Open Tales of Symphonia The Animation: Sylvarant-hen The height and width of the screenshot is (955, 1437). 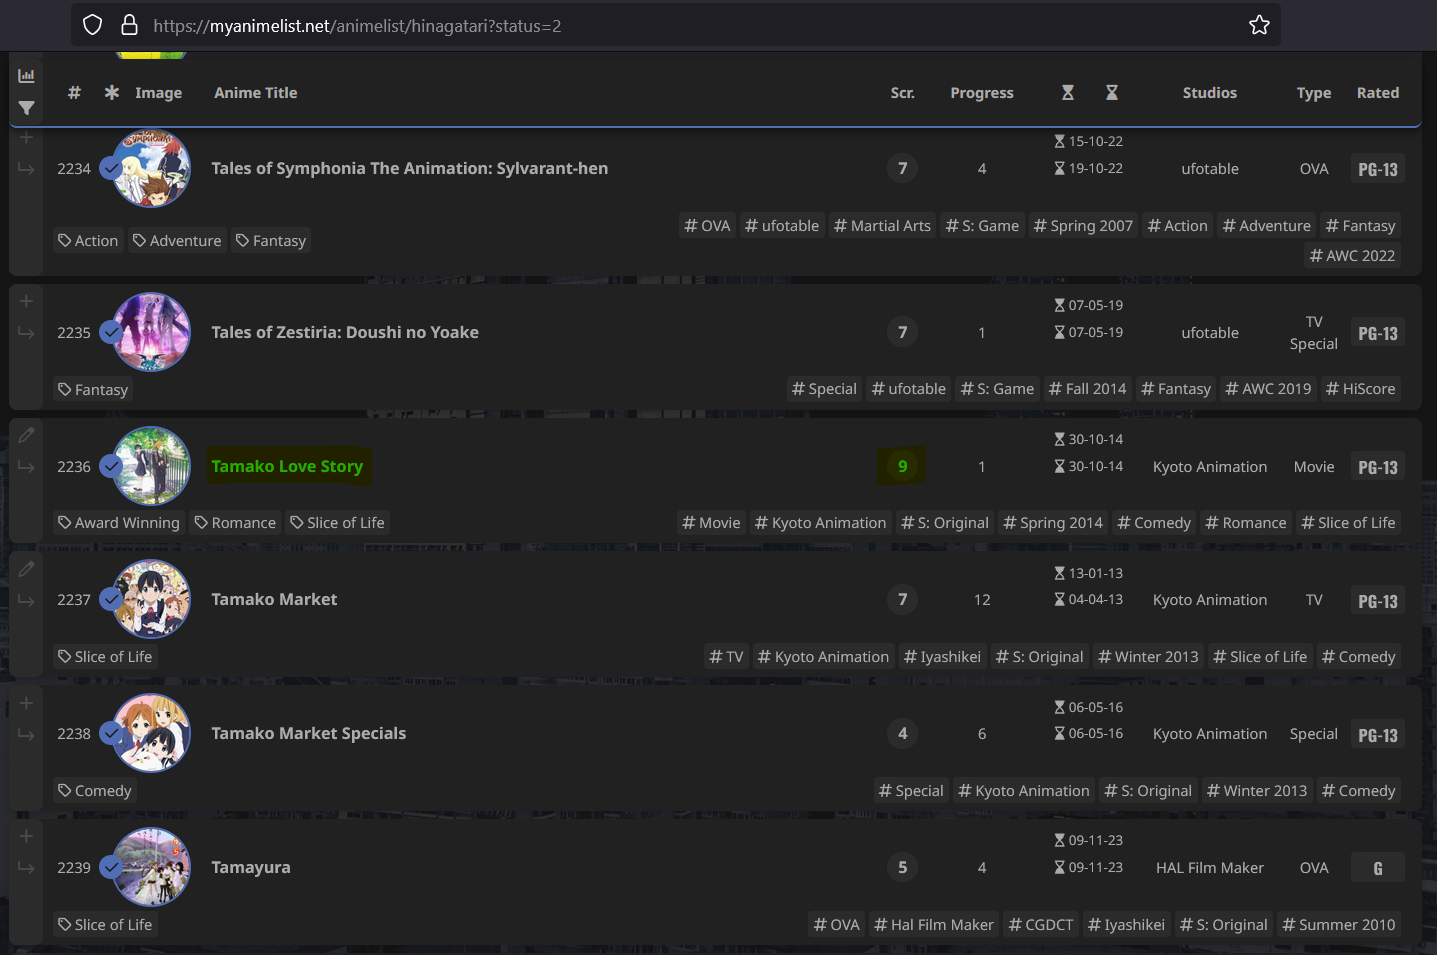410,168
